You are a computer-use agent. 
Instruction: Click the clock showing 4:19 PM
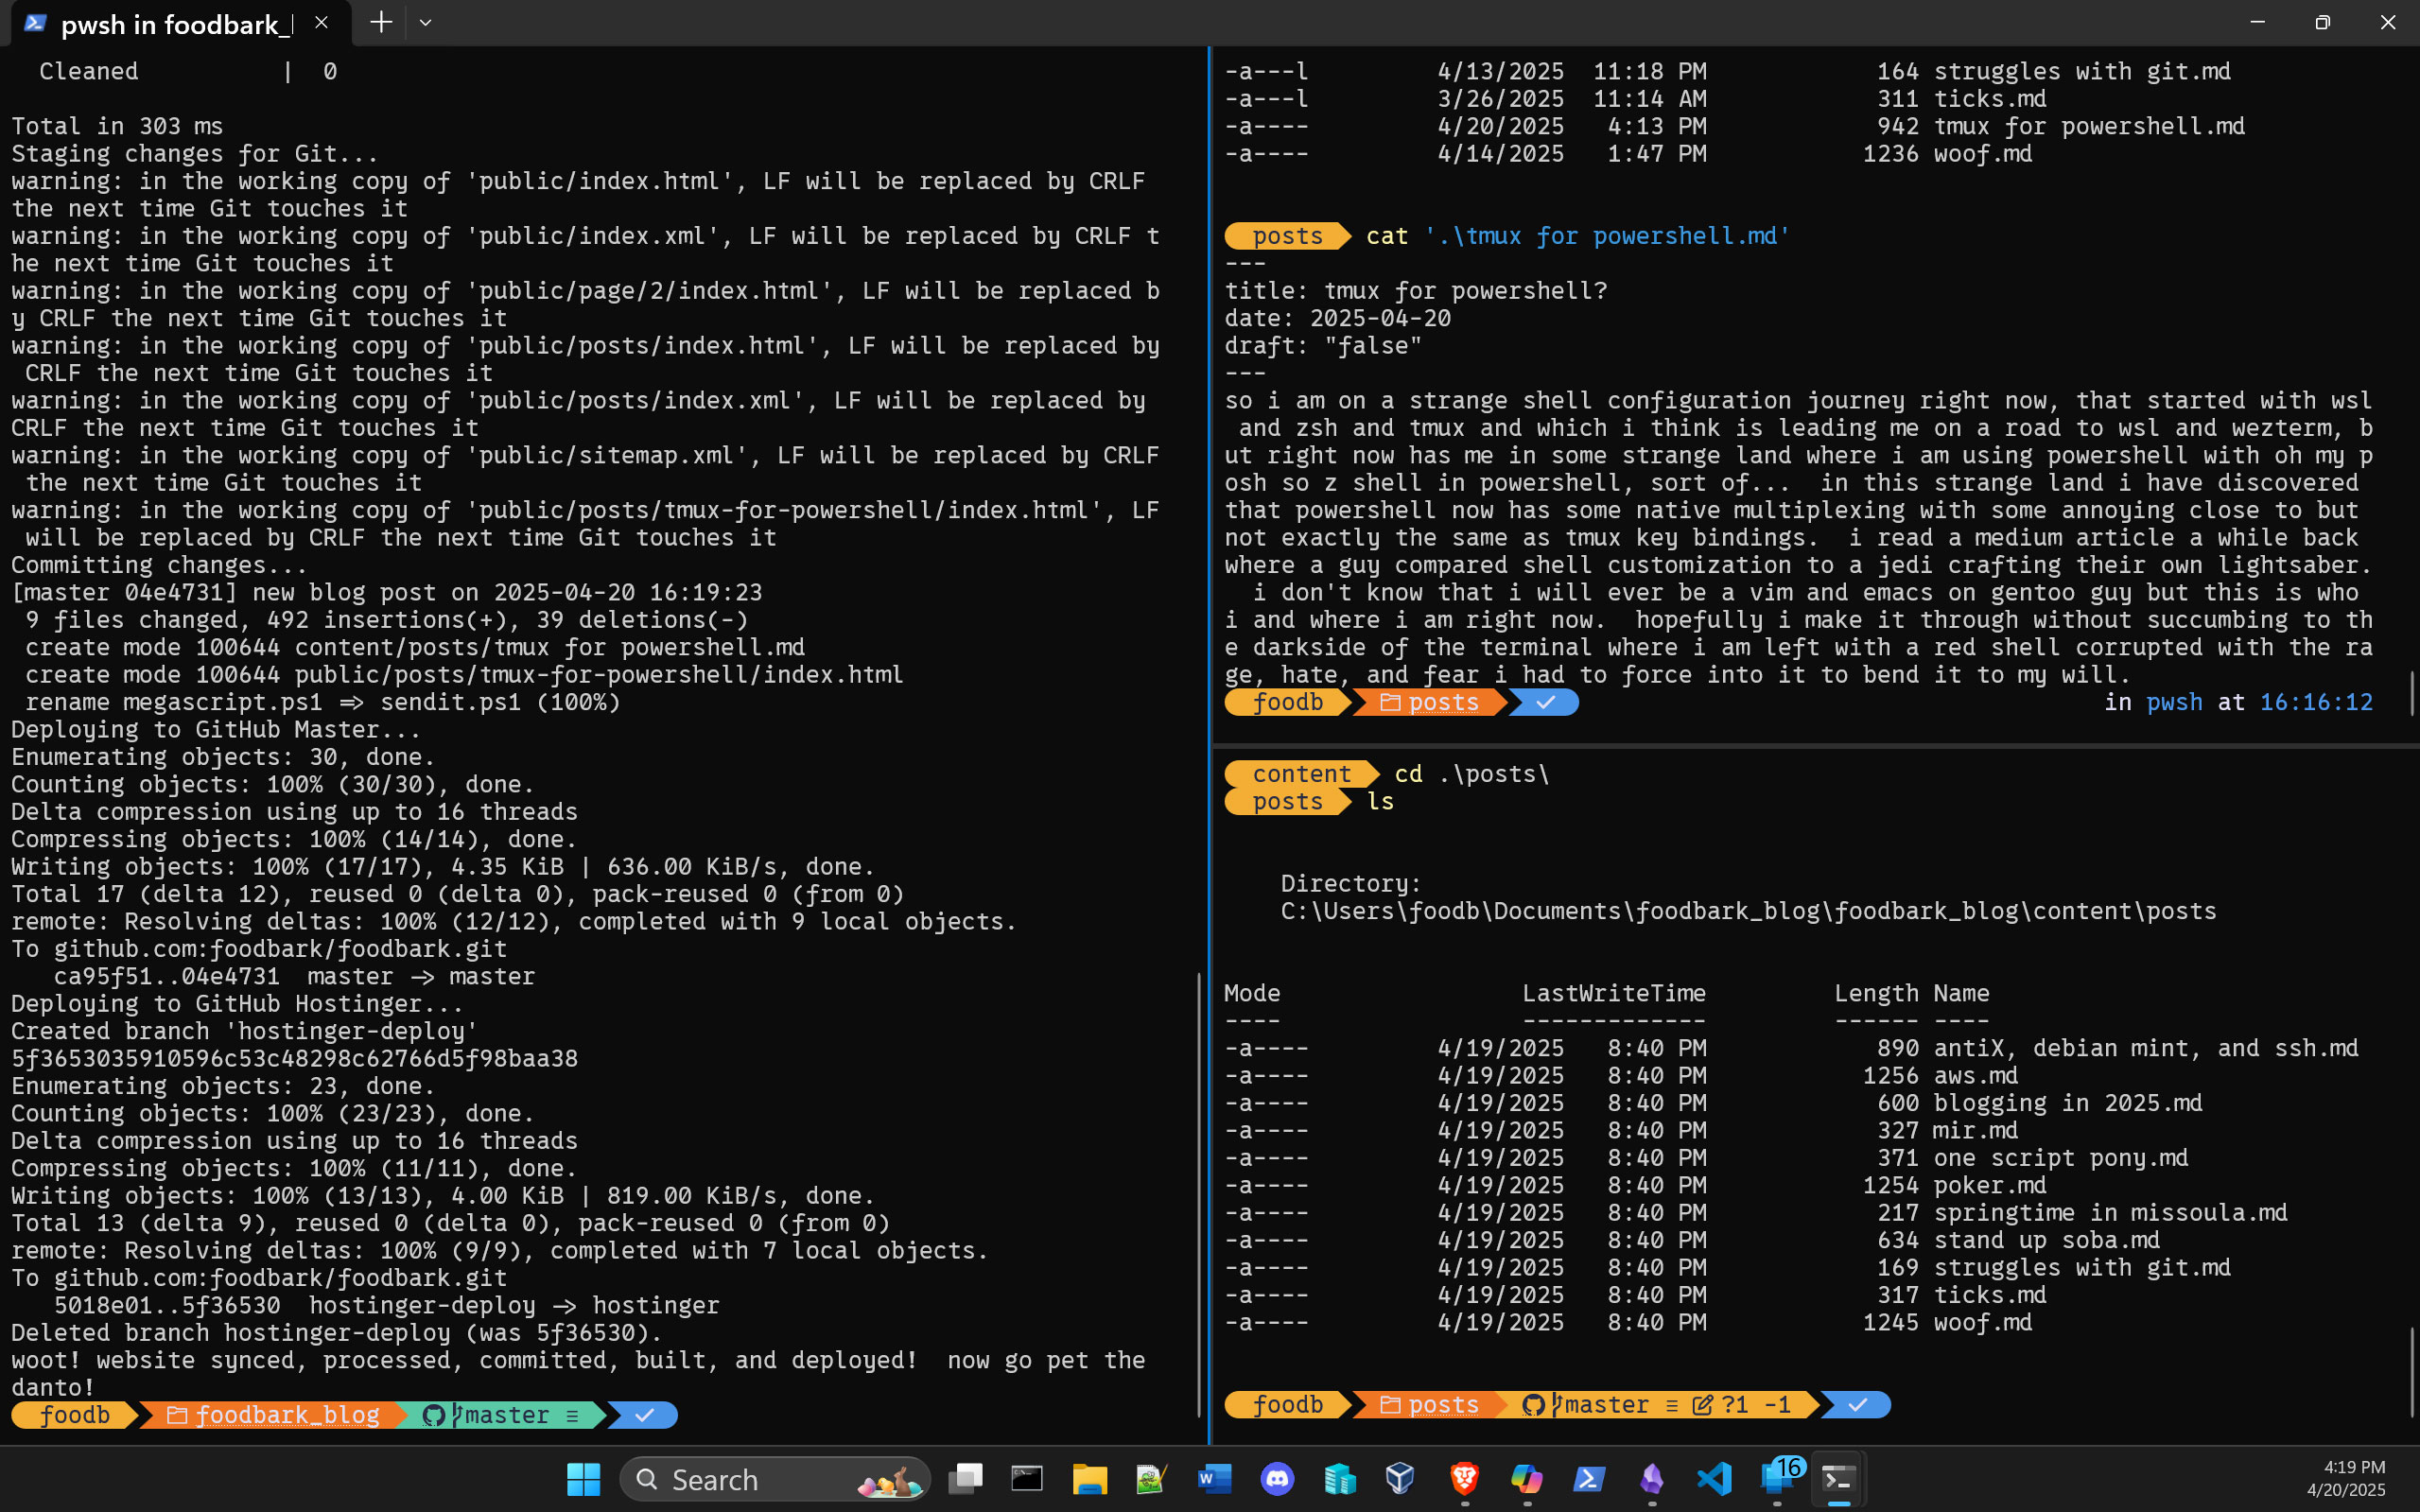click(x=2354, y=1466)
